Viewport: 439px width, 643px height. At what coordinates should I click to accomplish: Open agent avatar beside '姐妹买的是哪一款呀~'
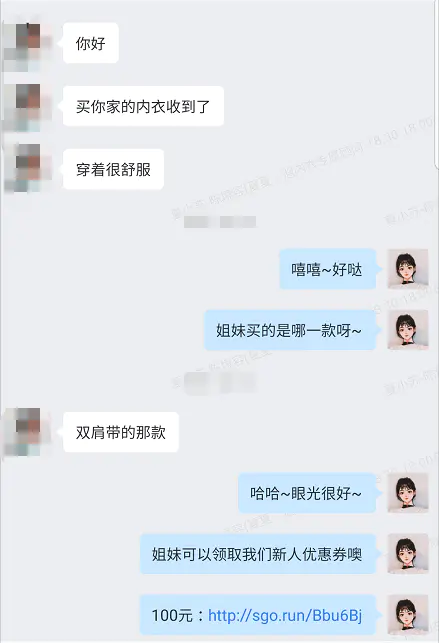408,330
